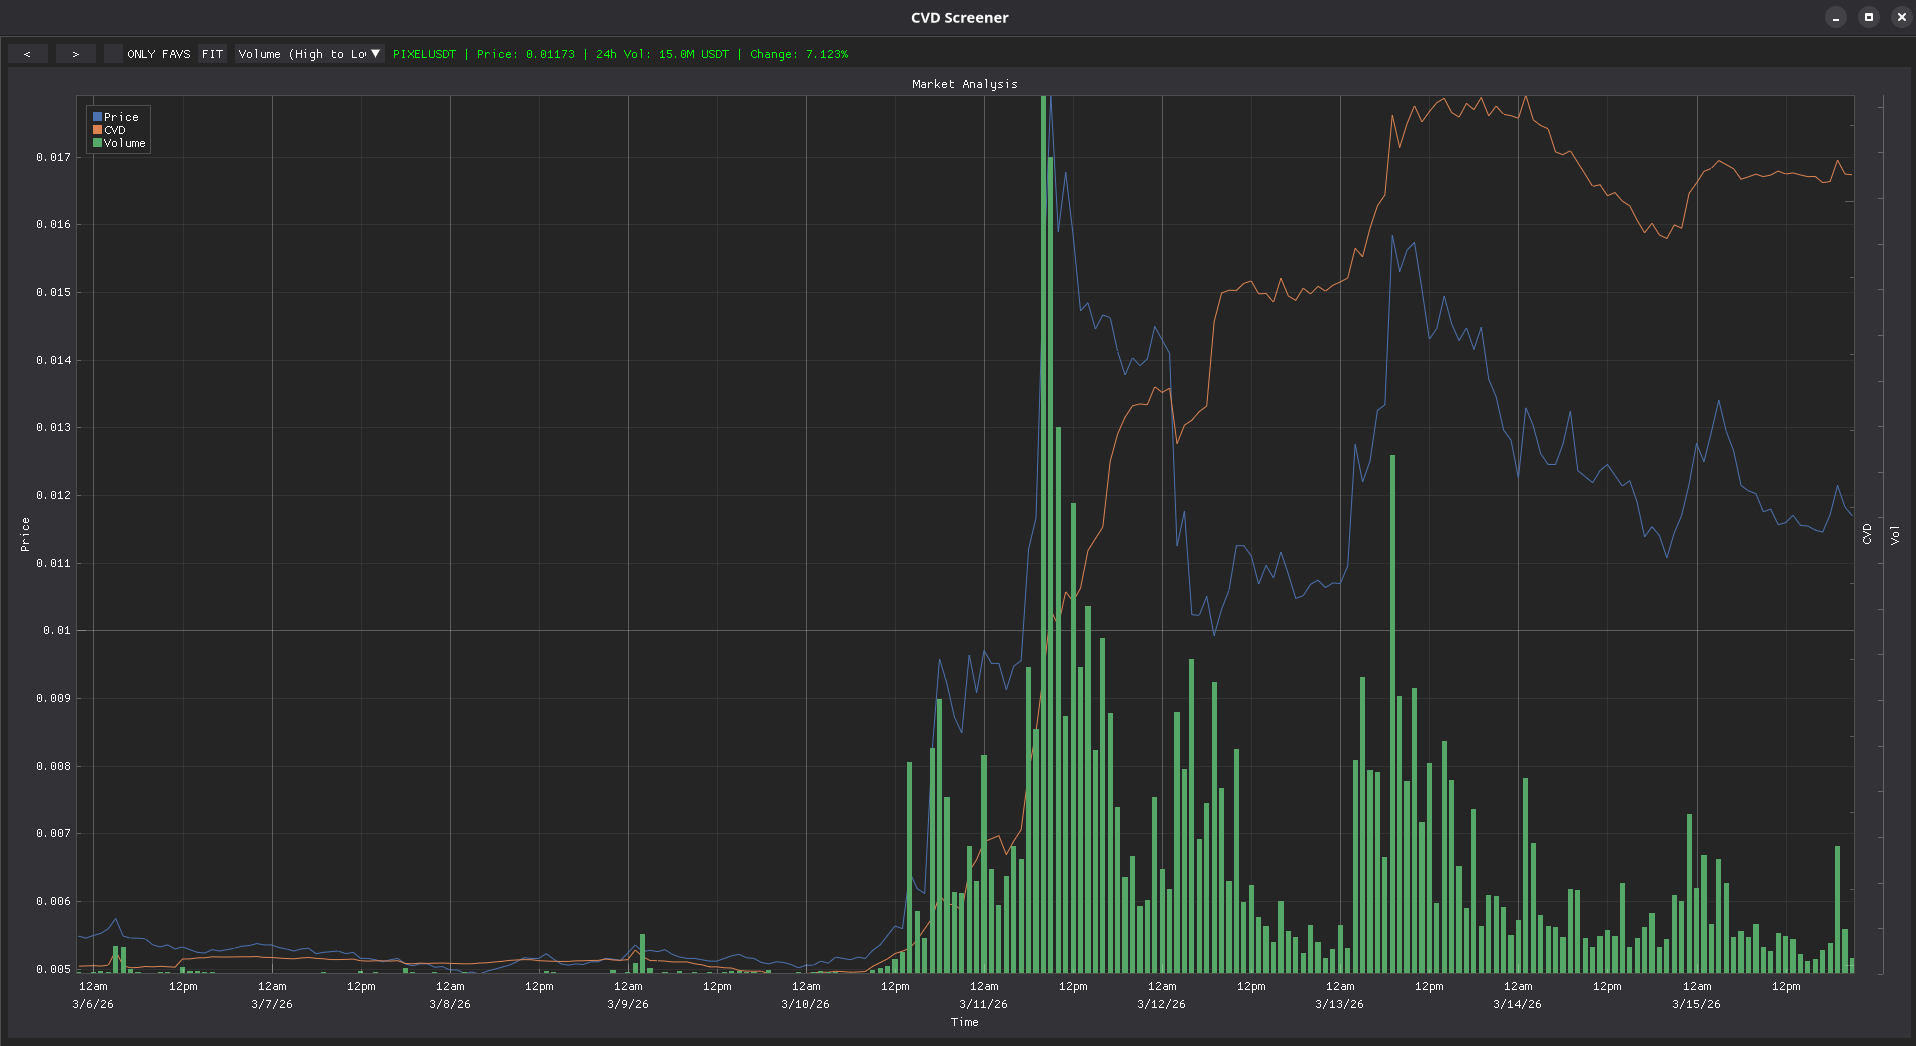1916x1046 pixels.
Task: Go to next symbol with > button
Action: 75,54
